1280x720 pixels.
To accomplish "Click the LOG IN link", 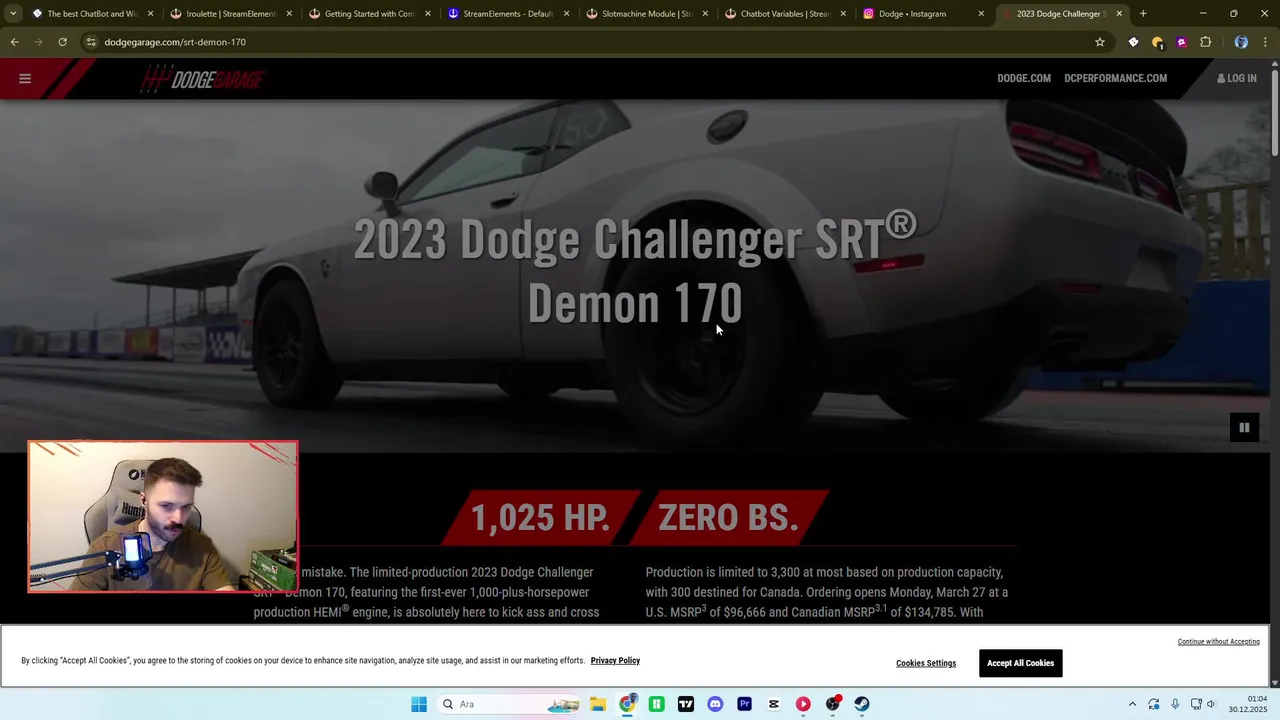I will pos(1237,78).
